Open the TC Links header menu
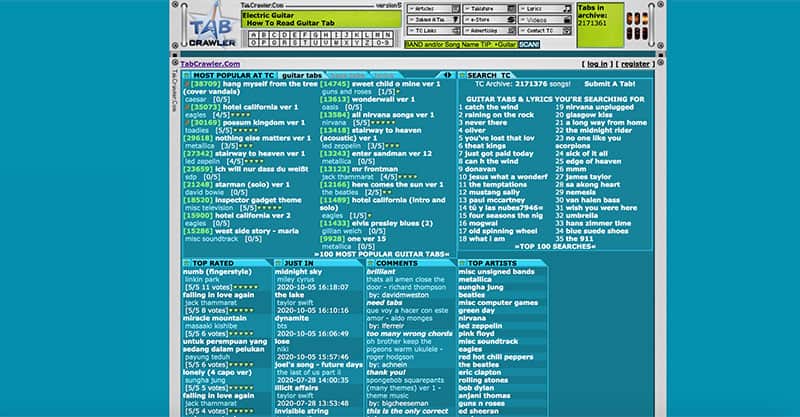This screenshot has width=800, height=417. [433, 31]
